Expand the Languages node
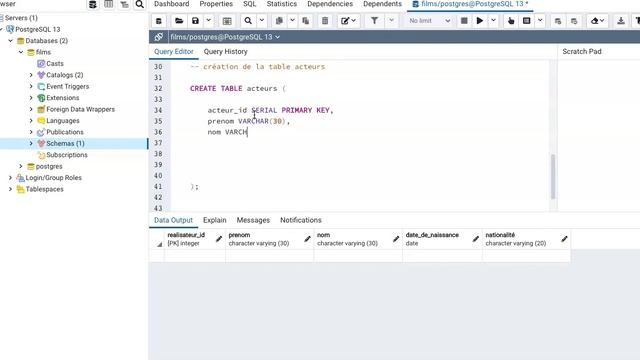Viewport: 640px width, 360px height. tap(31, 121)
